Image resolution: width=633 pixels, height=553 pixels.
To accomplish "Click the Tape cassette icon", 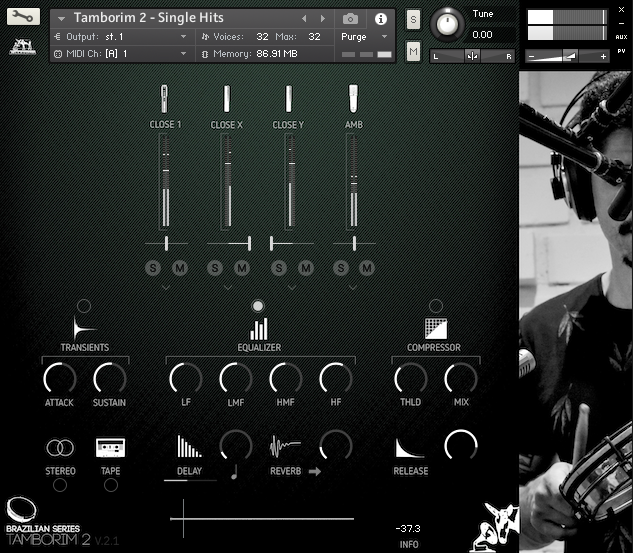I will pyautogui.click(x=110, y=448).
